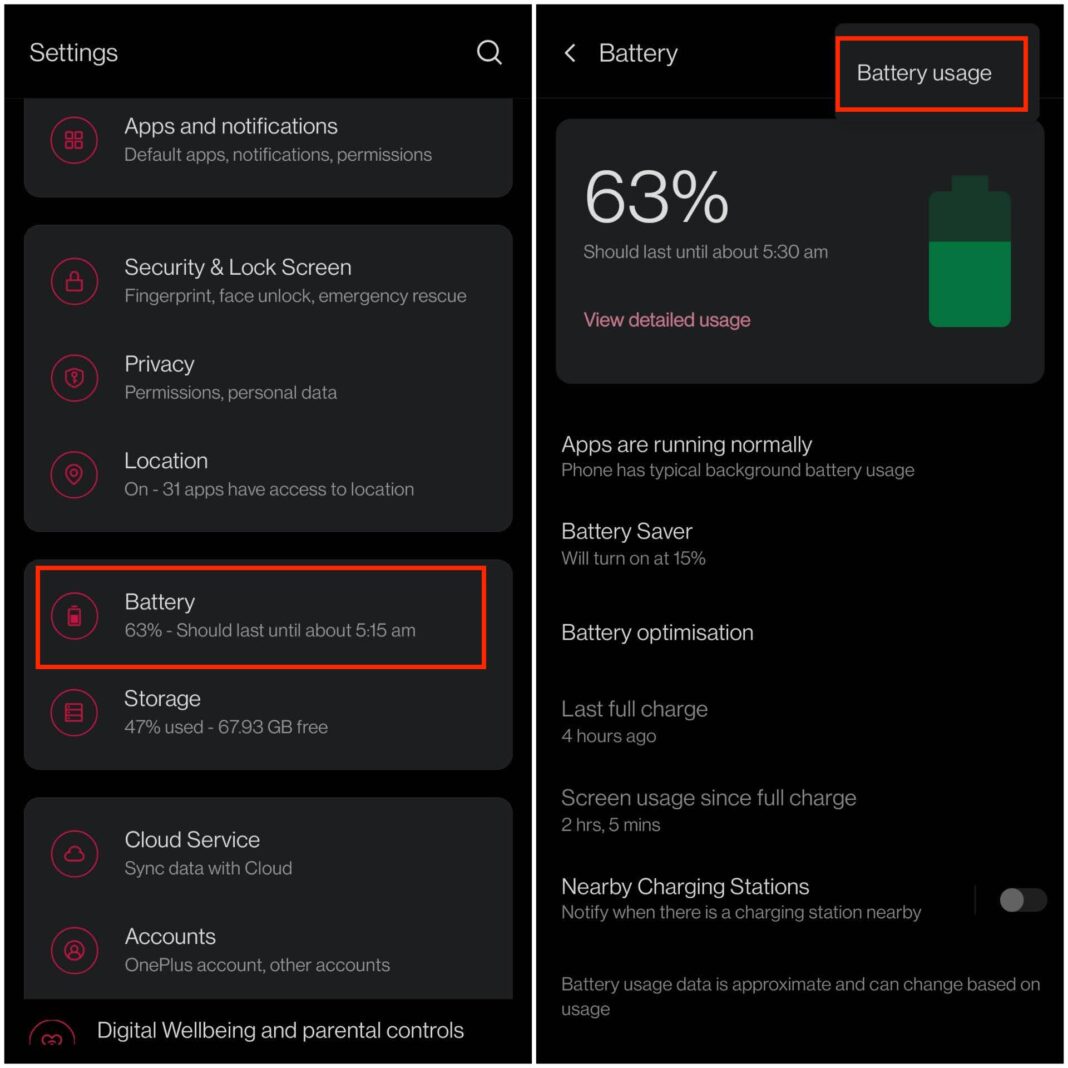The image size is (1068, 1068).
Task: Tap the back arrow on Battery screen
Action: (x=569, y=53)
